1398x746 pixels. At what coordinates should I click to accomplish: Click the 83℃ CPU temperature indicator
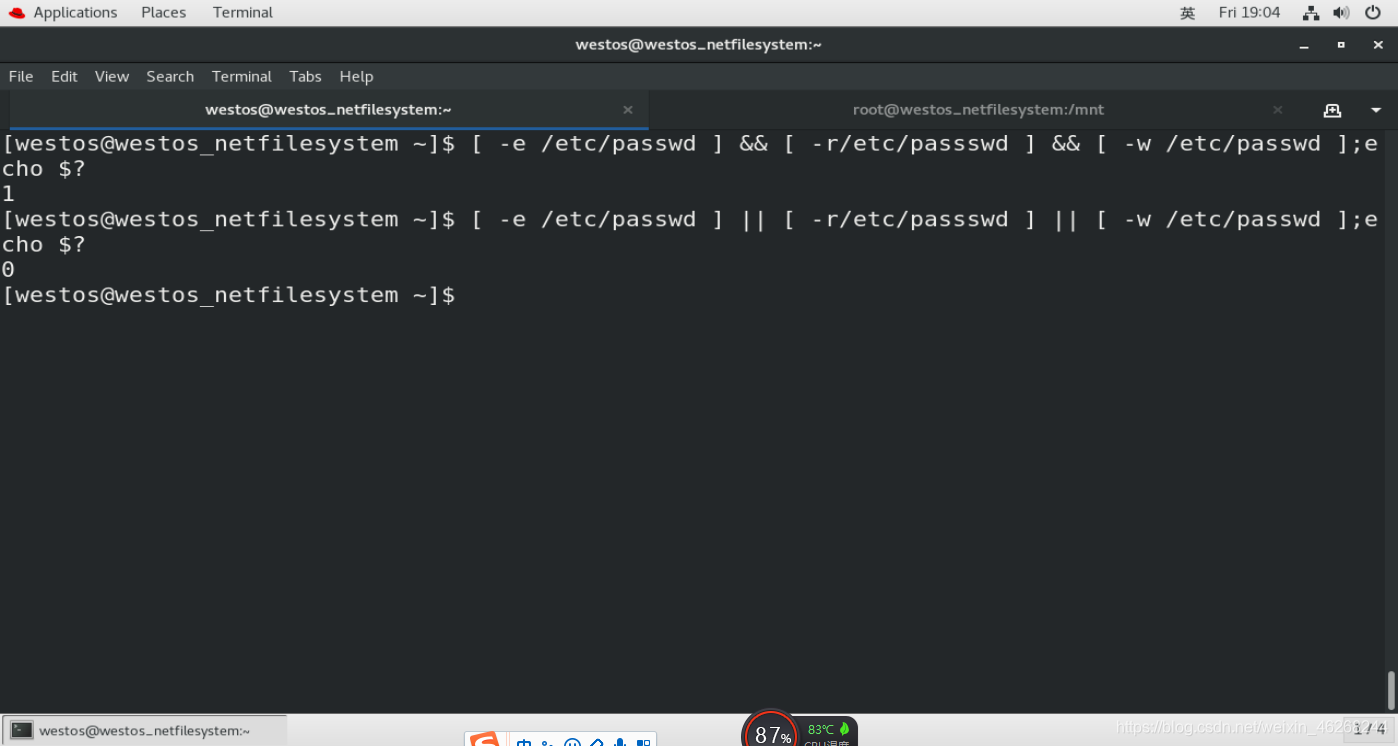[x=821, y=729]
